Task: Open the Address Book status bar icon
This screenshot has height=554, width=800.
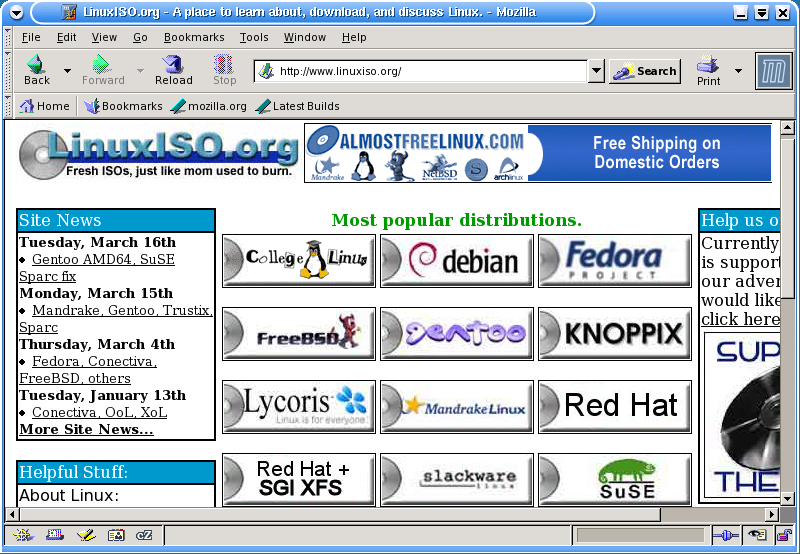Action: point(116,535)
